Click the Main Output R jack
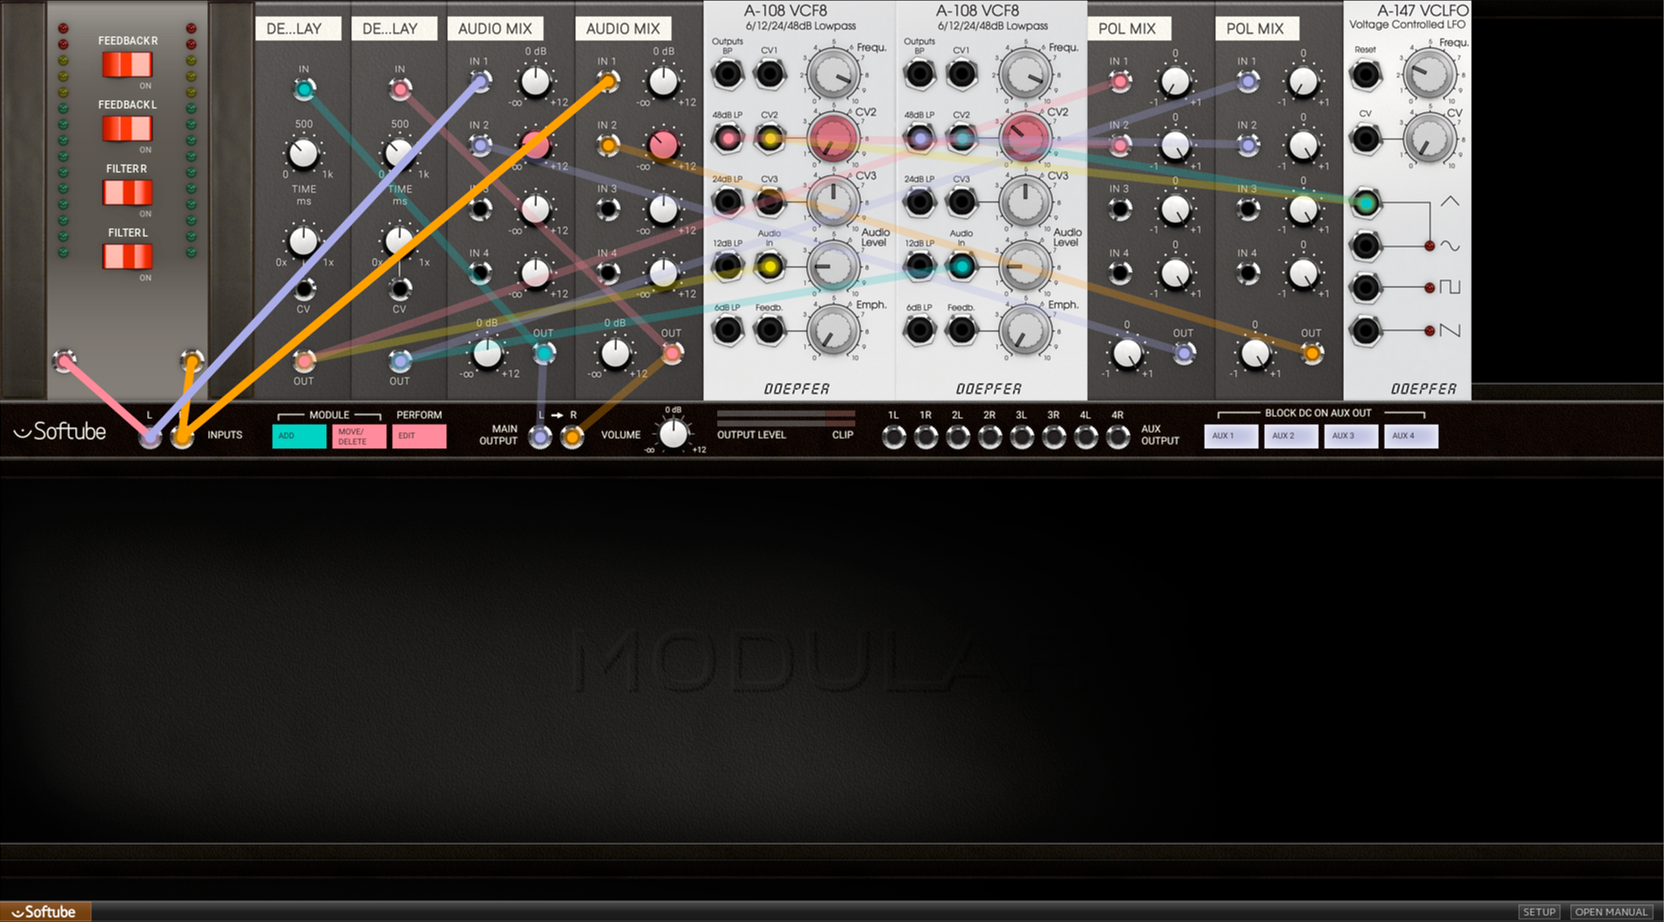 [x=572, y=436]
